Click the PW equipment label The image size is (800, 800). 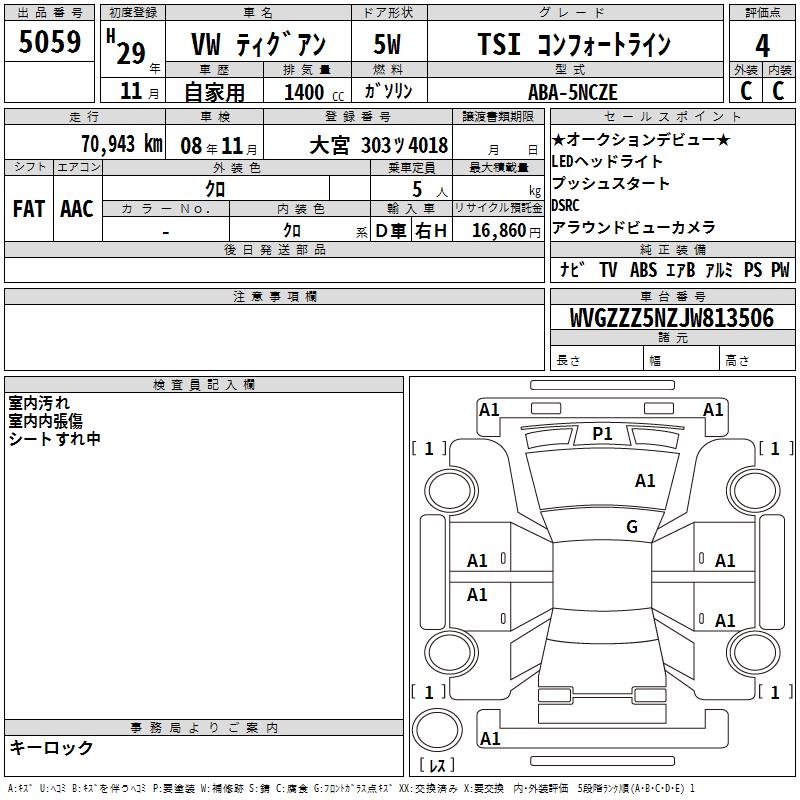pyautogui.click(x=780, y=269)
